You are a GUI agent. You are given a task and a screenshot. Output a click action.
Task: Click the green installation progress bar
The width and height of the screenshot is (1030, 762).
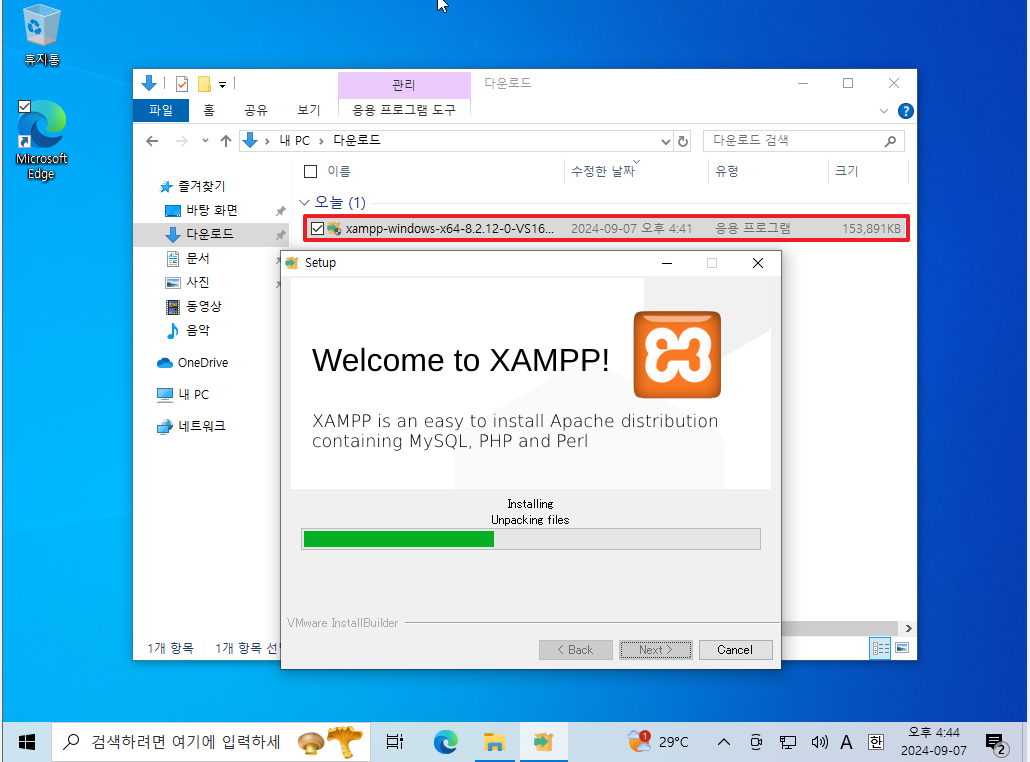[531, 539]
